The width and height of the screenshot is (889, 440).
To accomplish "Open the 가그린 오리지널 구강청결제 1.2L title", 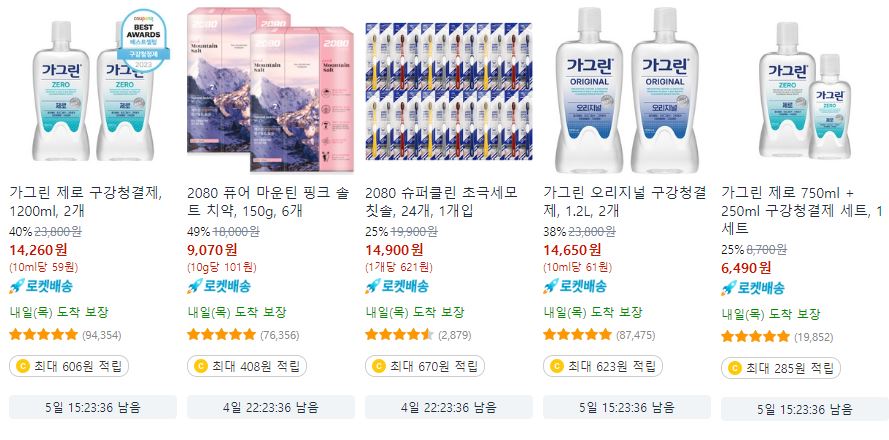I will (x=624, y=202).
